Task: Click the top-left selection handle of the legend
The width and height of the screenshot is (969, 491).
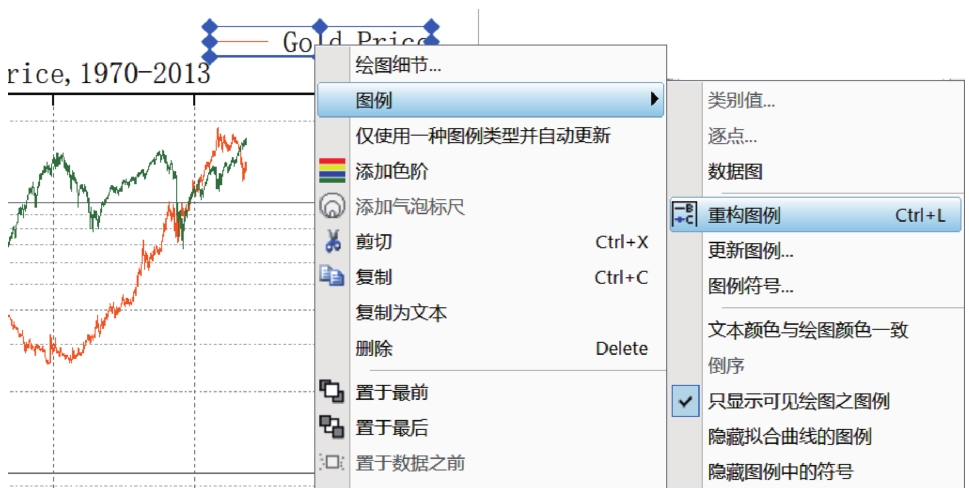Action: click(210, 27)
